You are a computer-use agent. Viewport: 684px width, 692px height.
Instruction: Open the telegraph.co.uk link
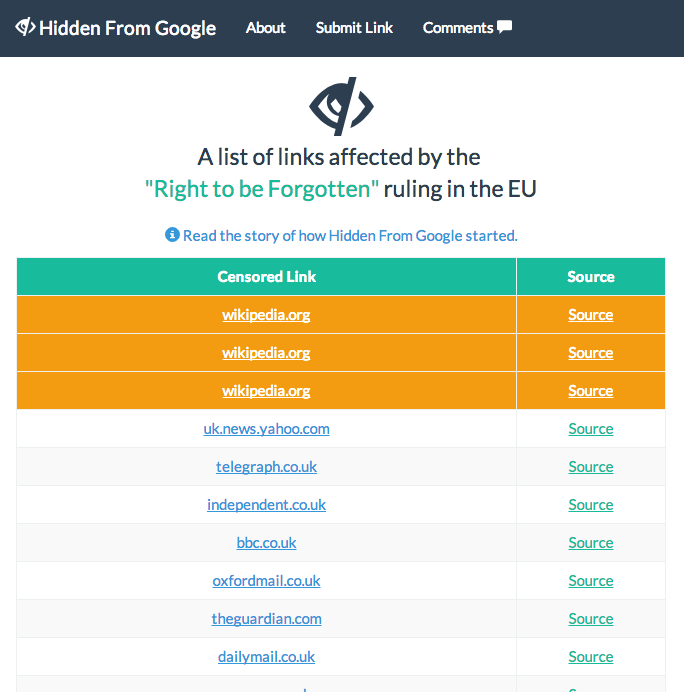267,467
